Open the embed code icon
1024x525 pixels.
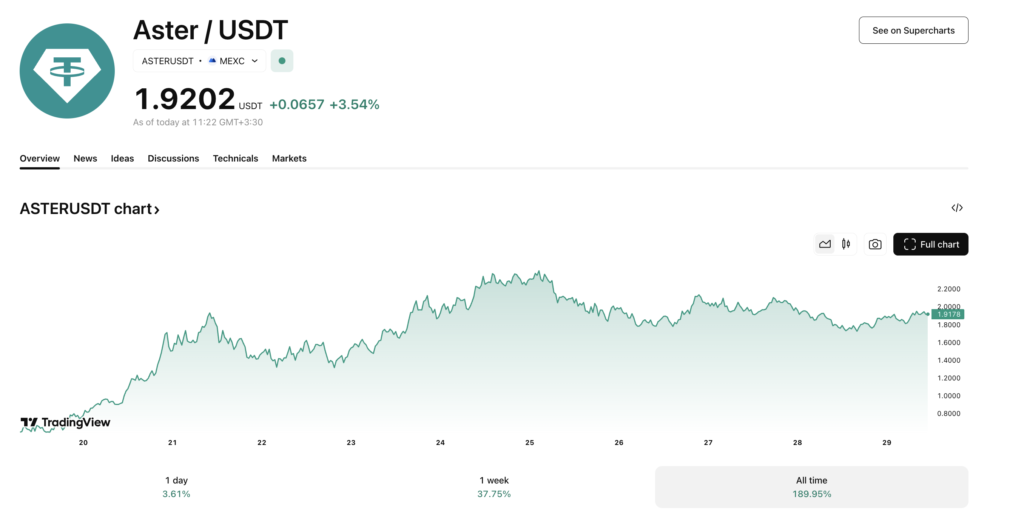click(x=957, y=208)
